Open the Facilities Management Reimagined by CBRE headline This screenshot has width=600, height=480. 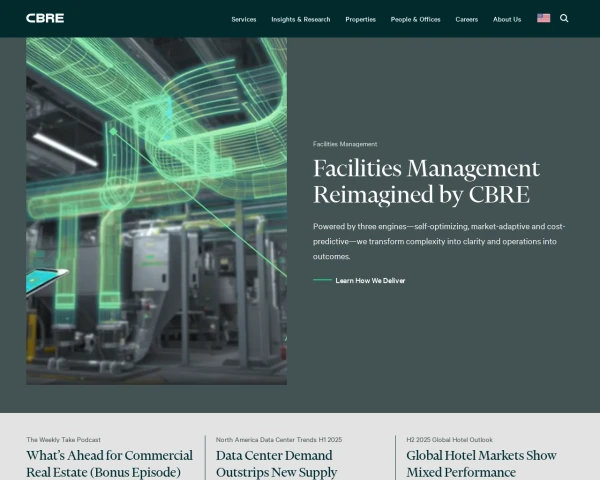(x=426, y=181)
